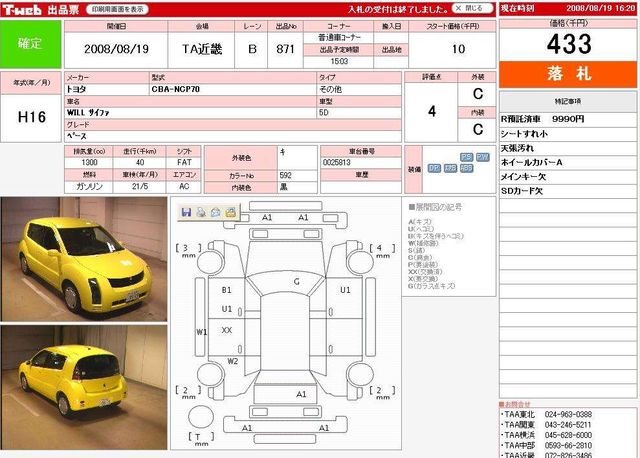The height and width of the screenshot is (458, 640).
Task: Click the B1 mark on damage diagram
Action: click(227, 290)
